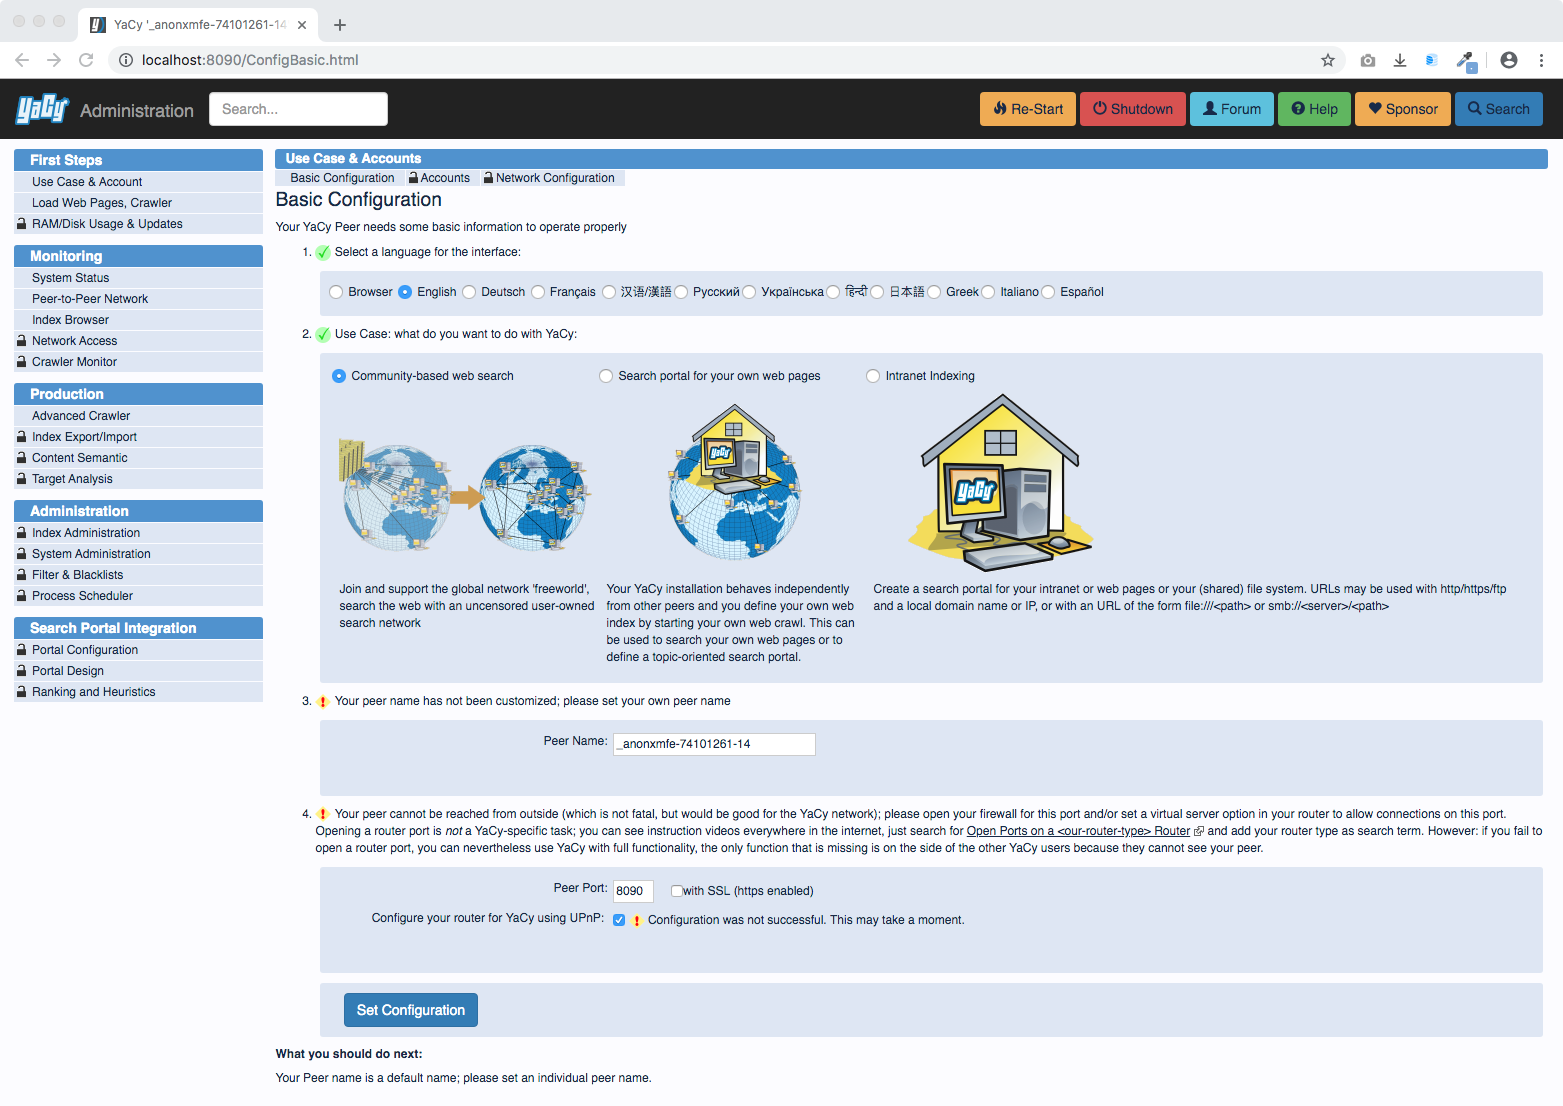Image resolution: width=1563 pixels, height=1106 pixels.
Task: Select Italiano language radio button
Action: click(x=988, y=292)
